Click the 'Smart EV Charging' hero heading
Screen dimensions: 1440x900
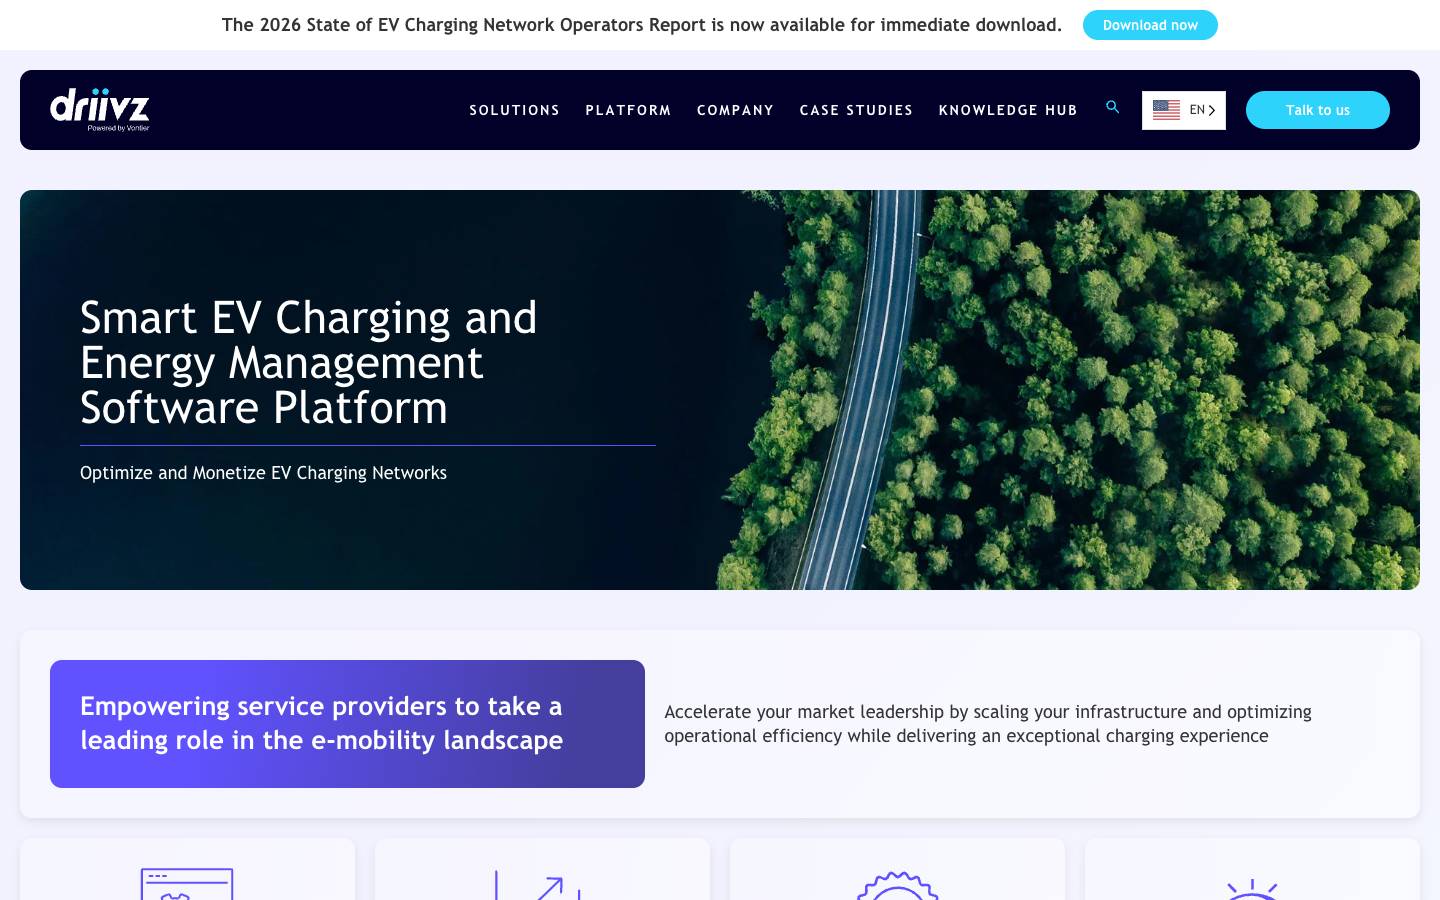coord(309,362)
